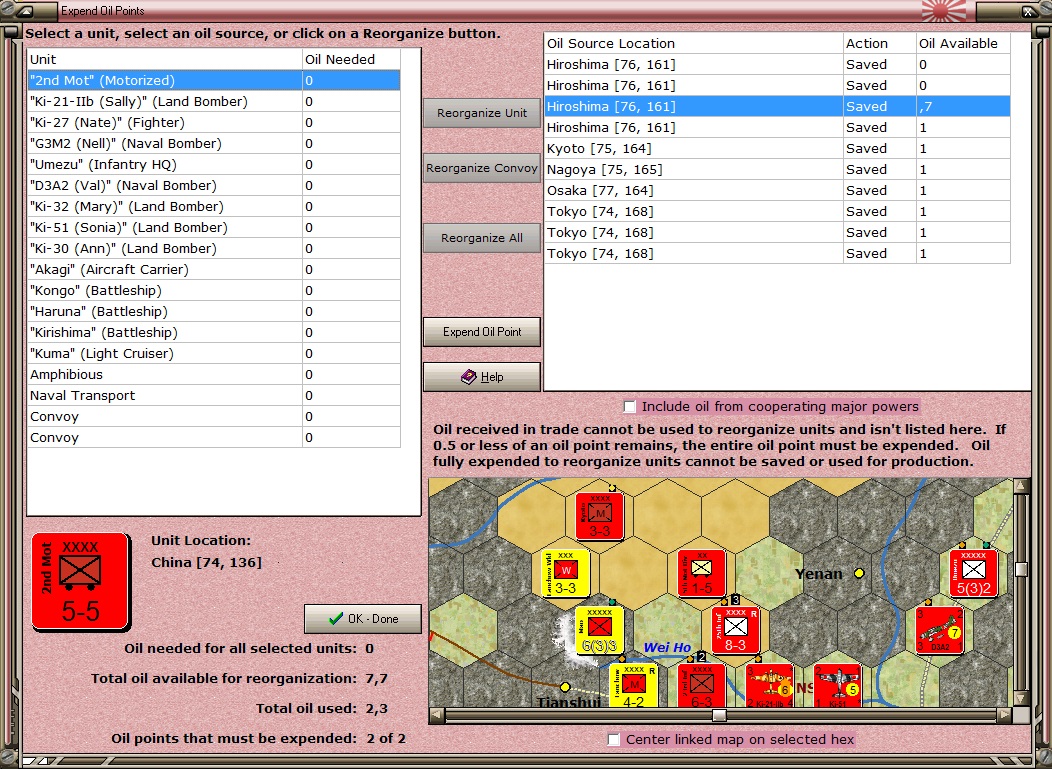Select the "Ki-27 (Nate)" (Fighter) row

coord(214,123)
